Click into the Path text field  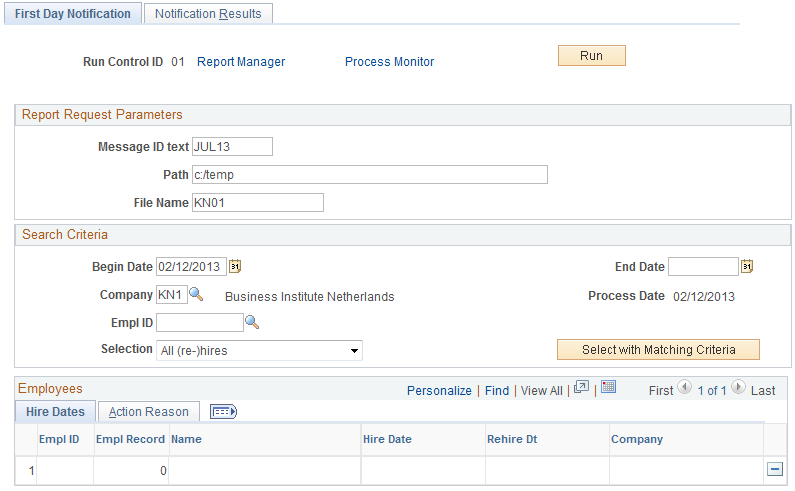(x=370, y=174)
